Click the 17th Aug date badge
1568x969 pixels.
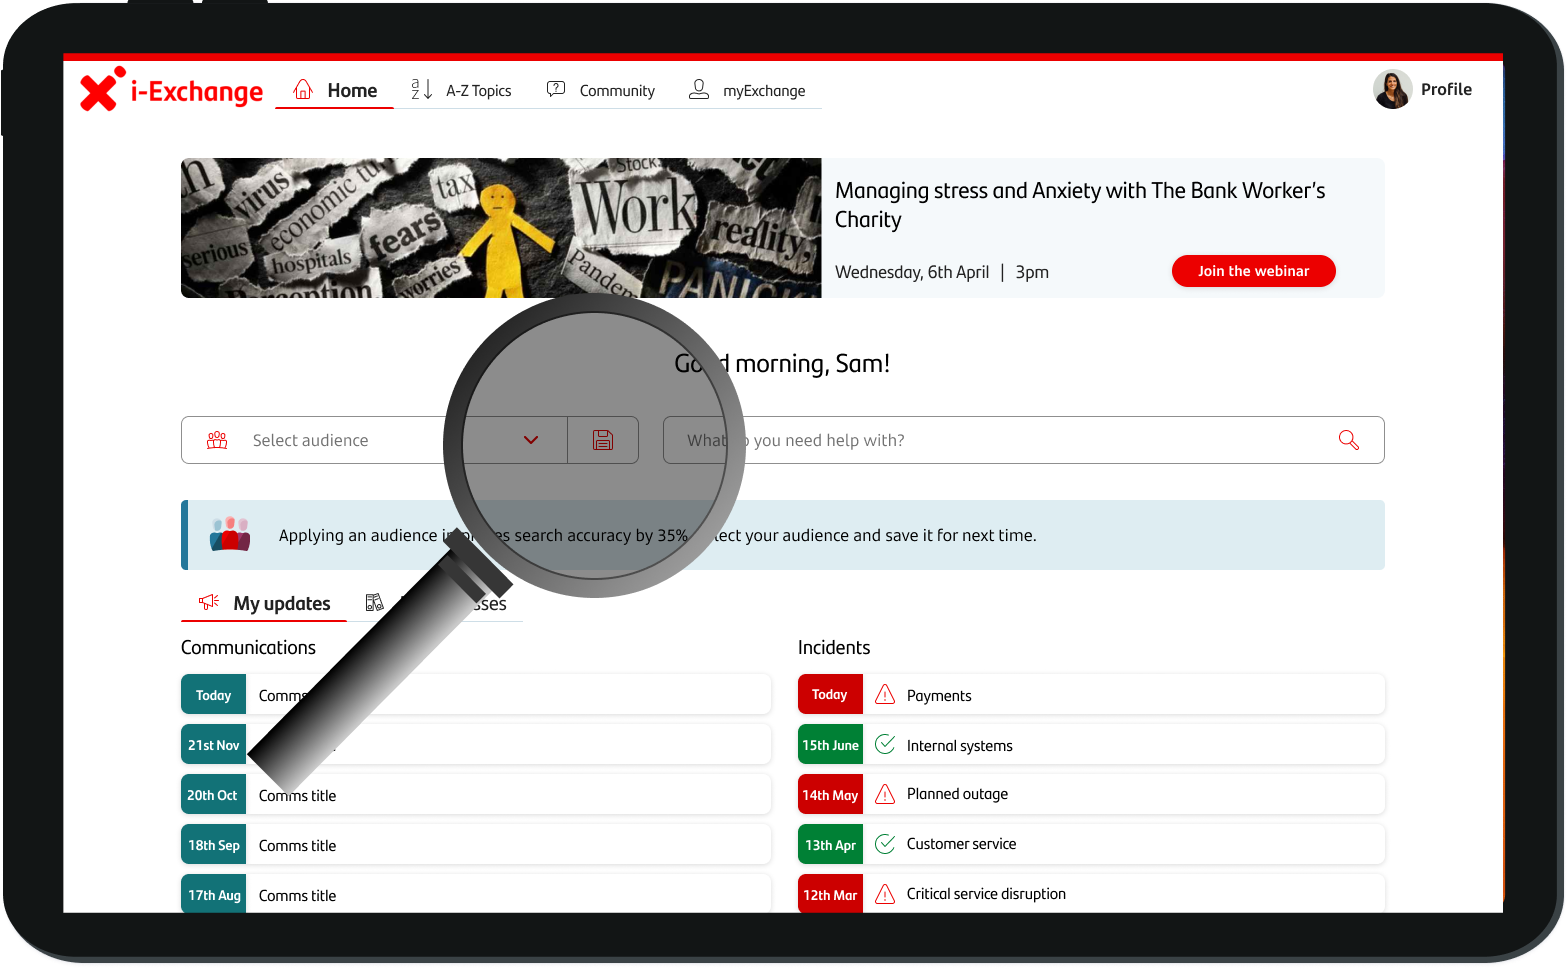pos(213,893)
